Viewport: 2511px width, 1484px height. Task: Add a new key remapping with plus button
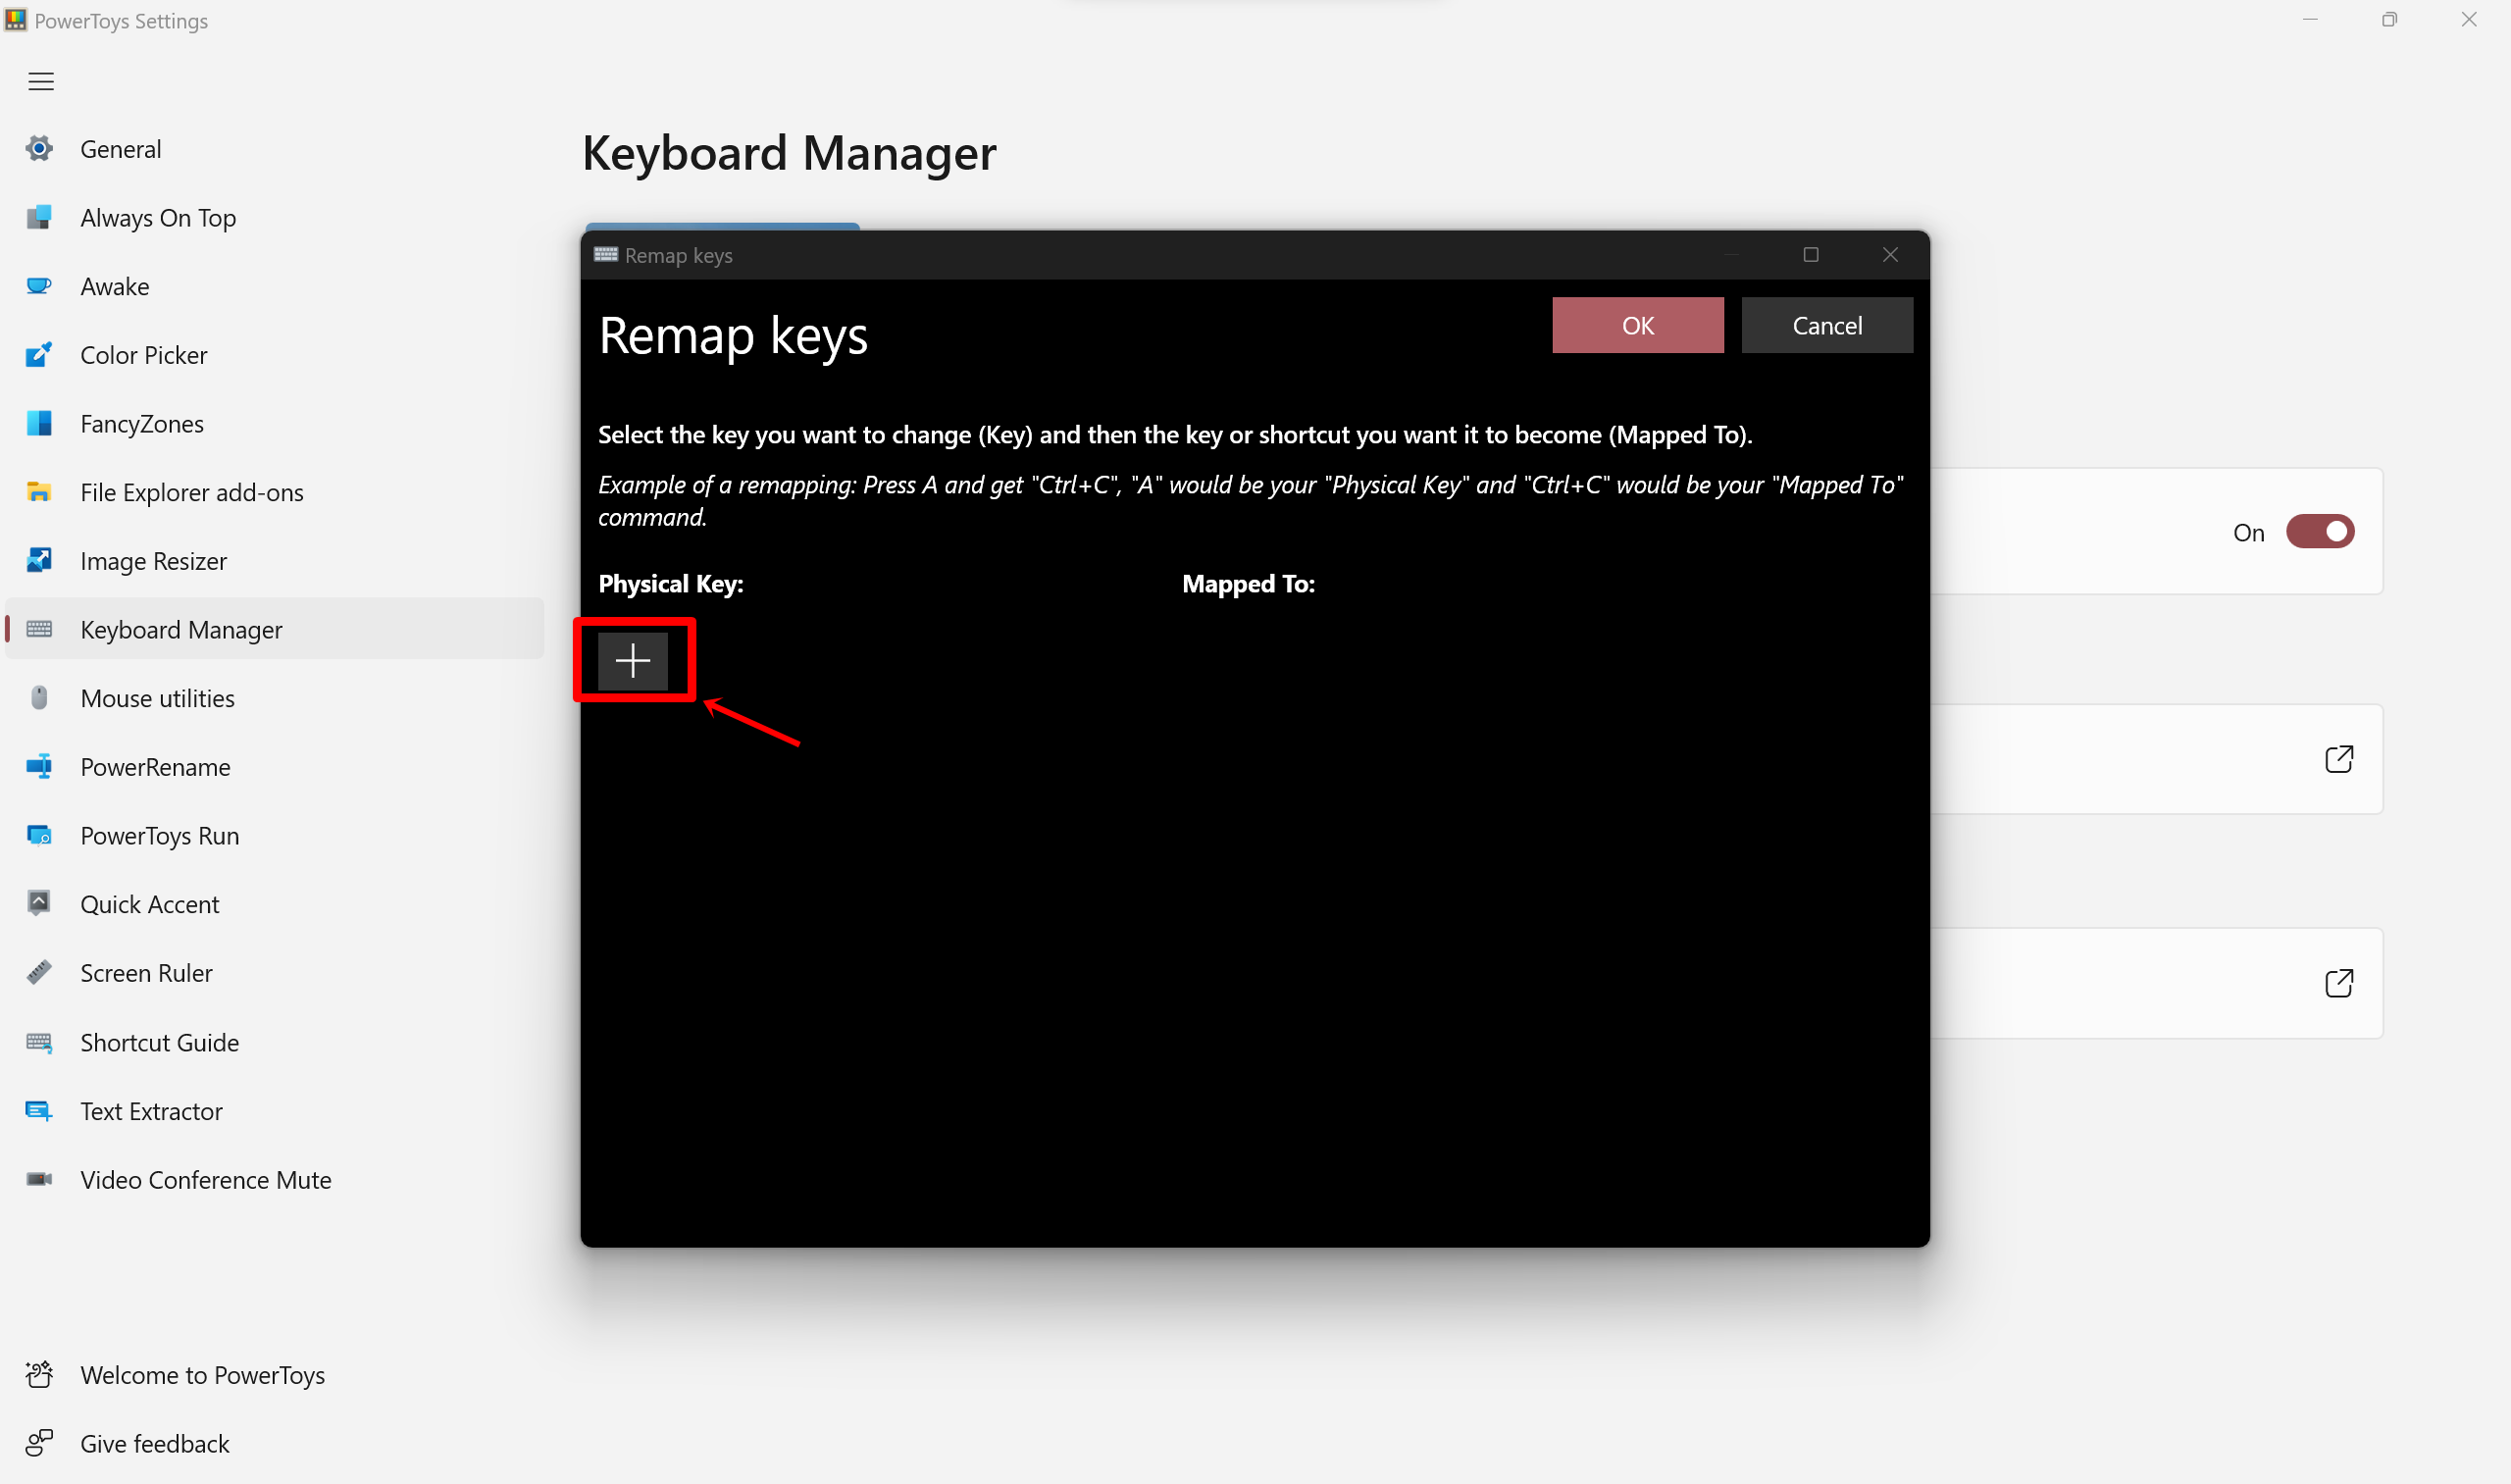(x=633, y=660)
